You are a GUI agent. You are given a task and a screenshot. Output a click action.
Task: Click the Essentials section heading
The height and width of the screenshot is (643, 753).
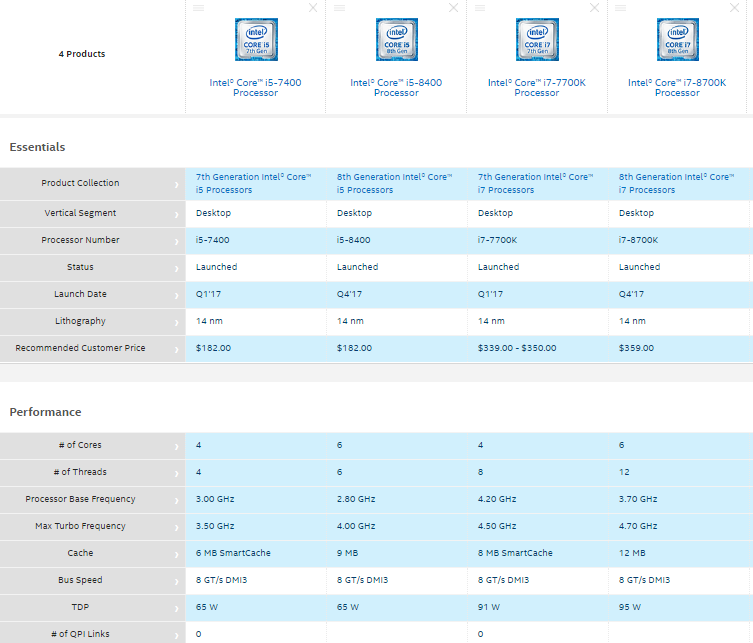(37, 147)
